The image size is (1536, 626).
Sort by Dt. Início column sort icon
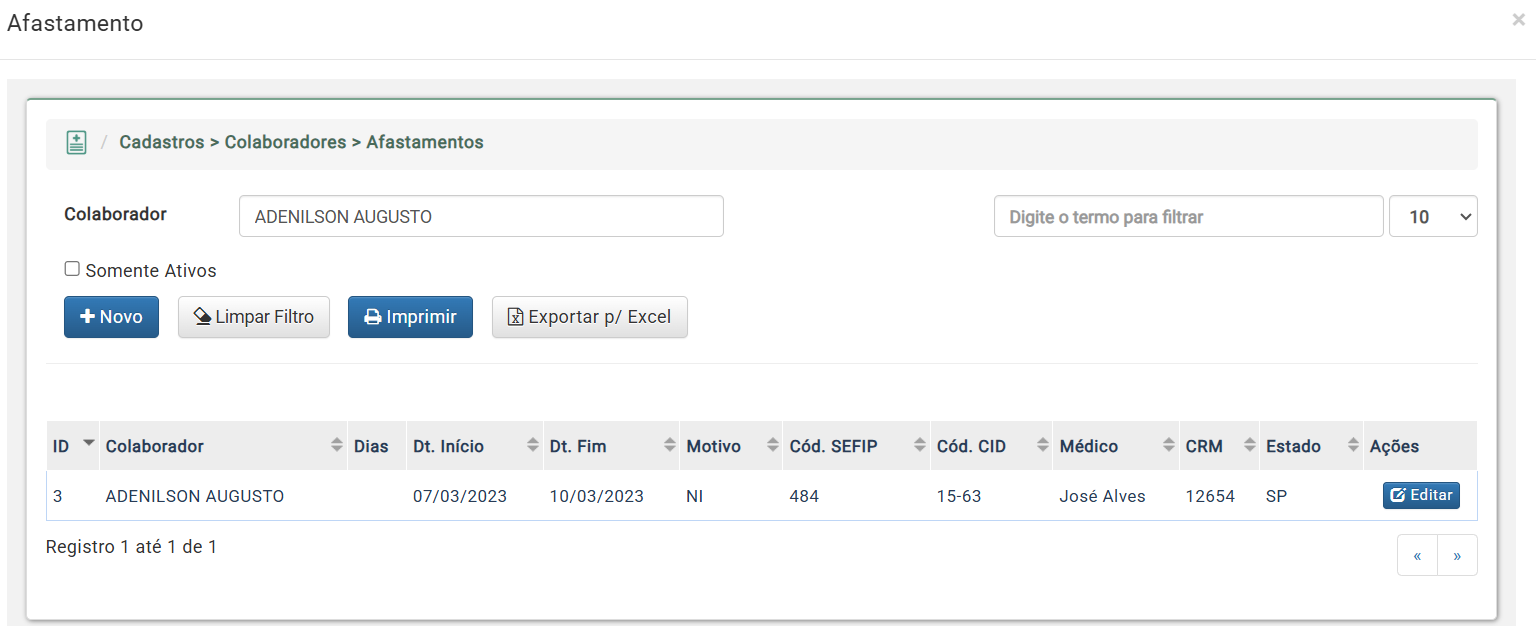(x=533, y=446)
